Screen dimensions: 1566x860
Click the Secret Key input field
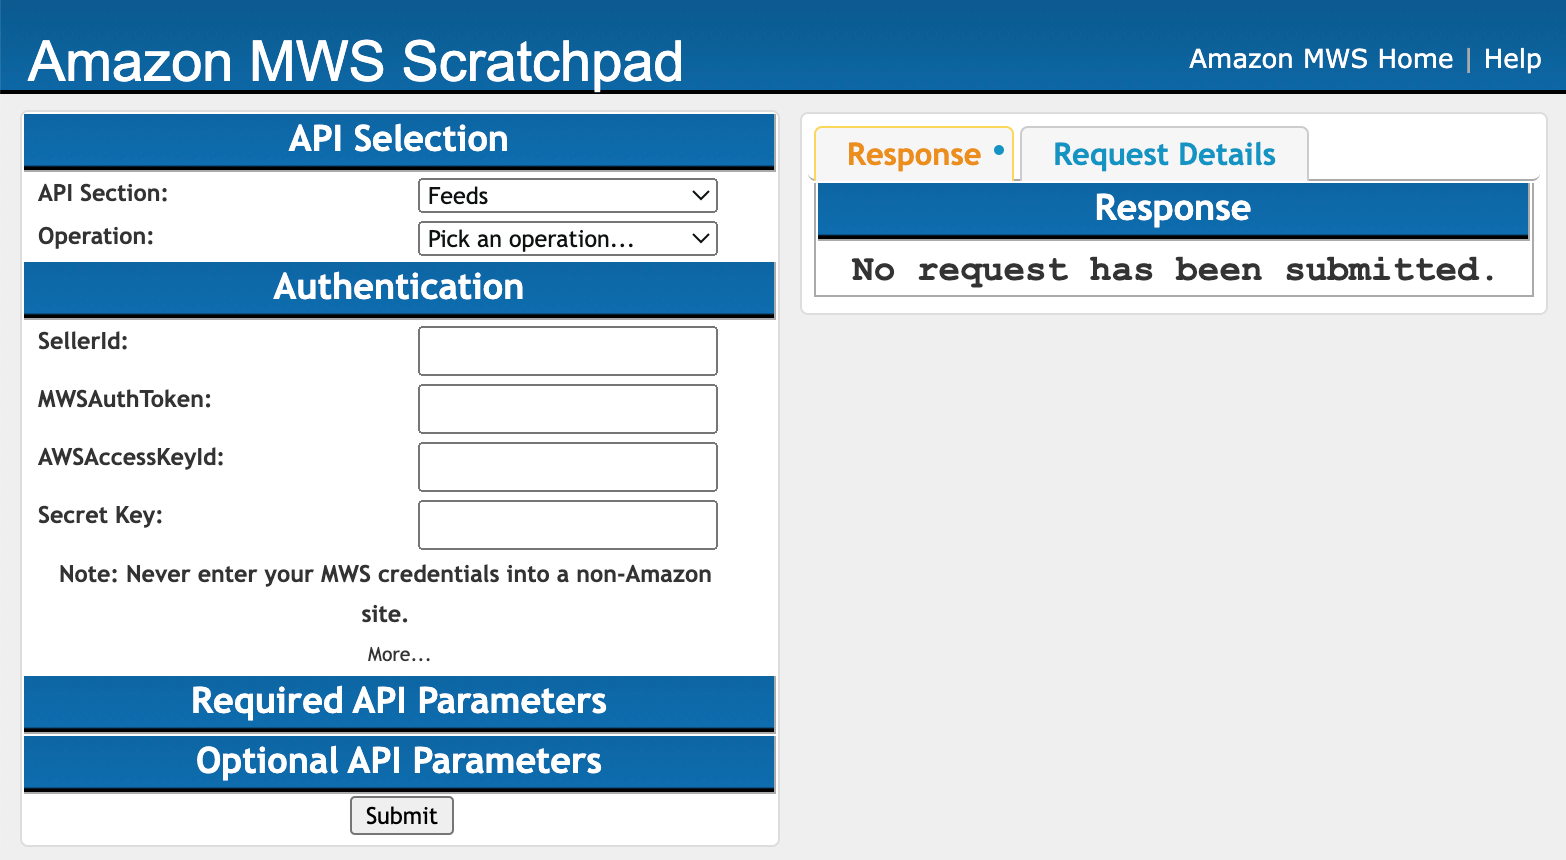567,525
